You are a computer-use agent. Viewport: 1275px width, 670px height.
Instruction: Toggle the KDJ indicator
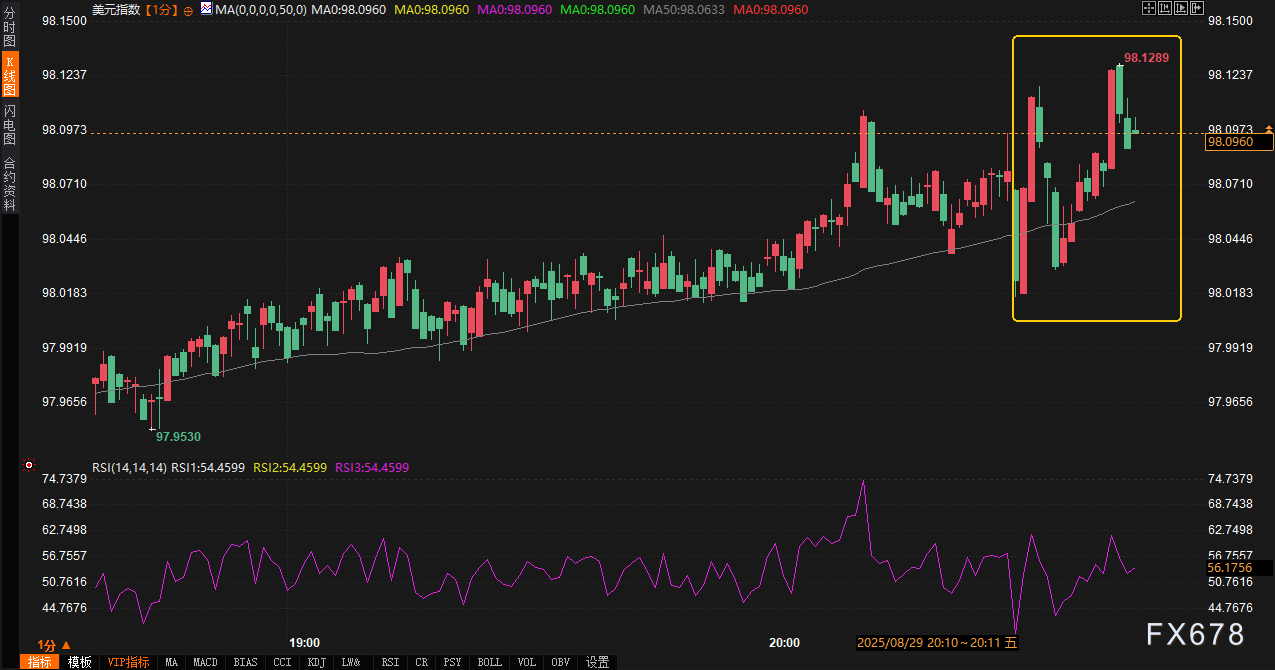[x=316, y=662]
